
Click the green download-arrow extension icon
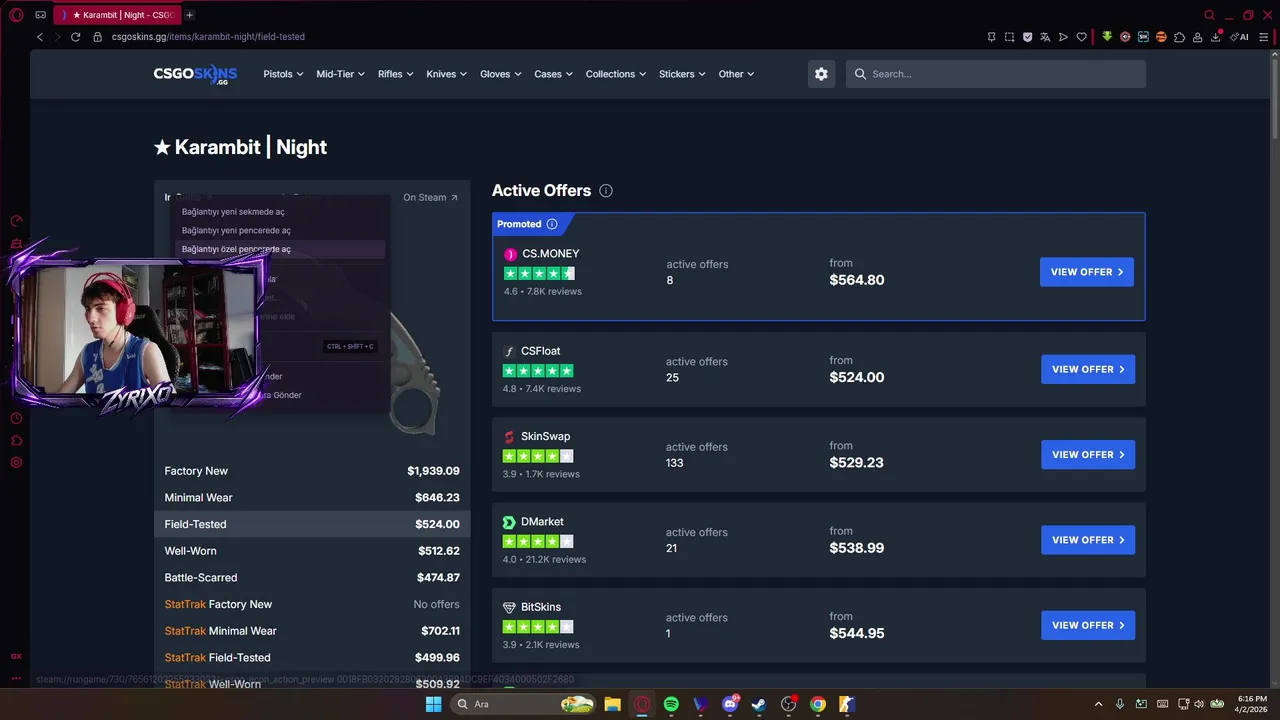[x=1107, y=37]
